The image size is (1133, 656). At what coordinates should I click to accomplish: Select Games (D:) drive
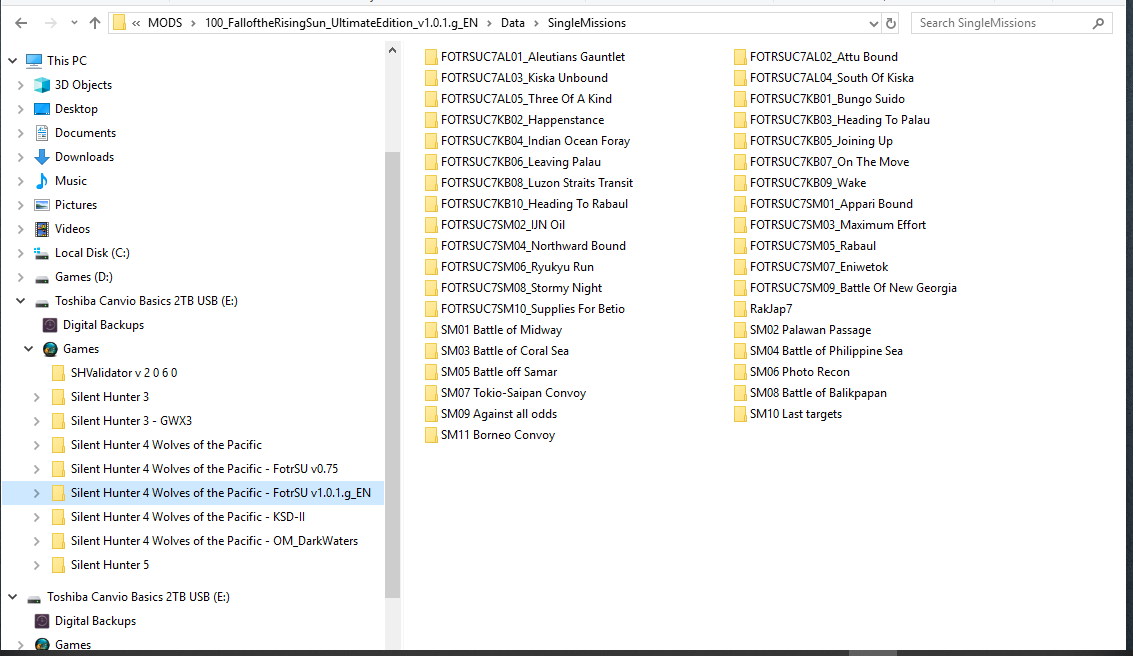84,277
